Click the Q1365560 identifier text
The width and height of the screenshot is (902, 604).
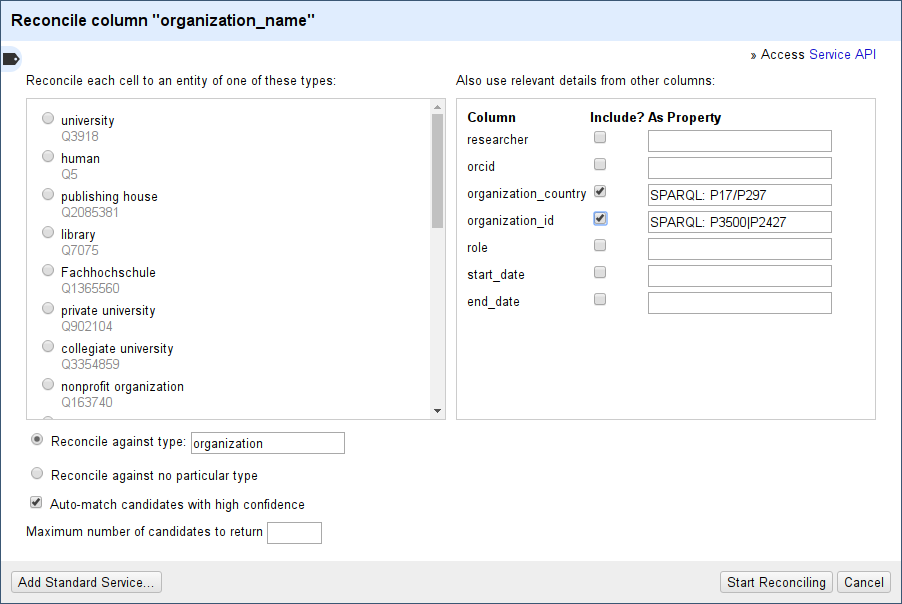pos(90,288)
